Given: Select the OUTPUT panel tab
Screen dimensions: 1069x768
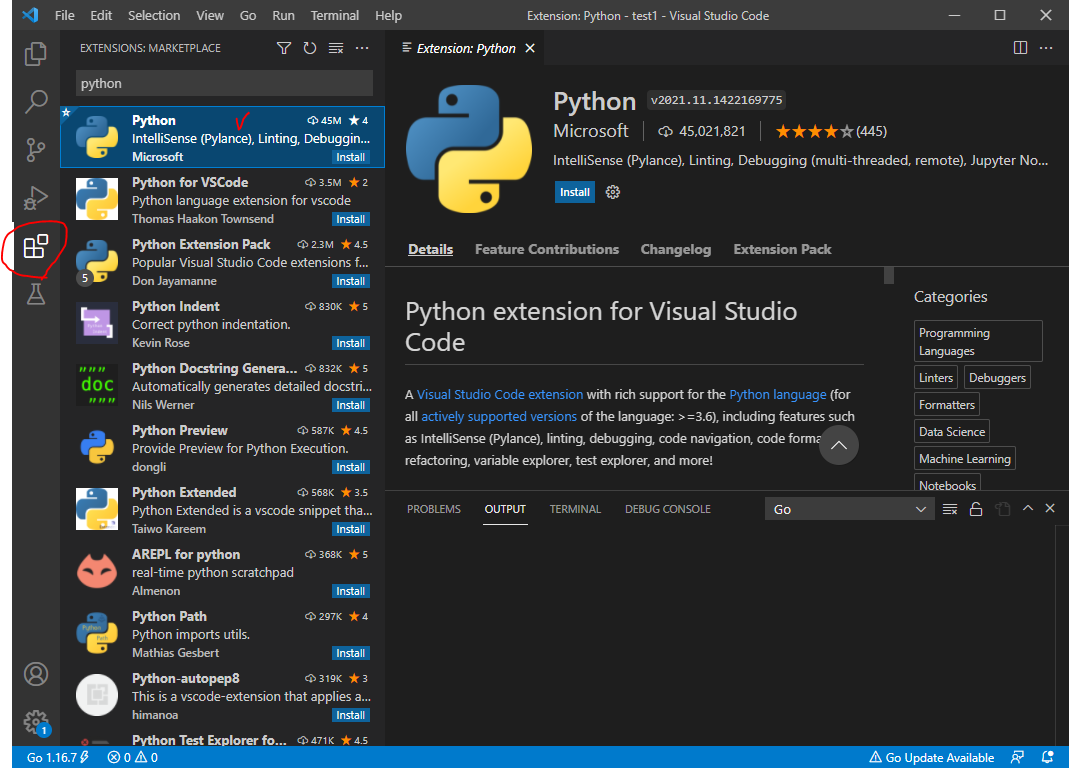Looking at the screenshot, I should click(505, 509).
